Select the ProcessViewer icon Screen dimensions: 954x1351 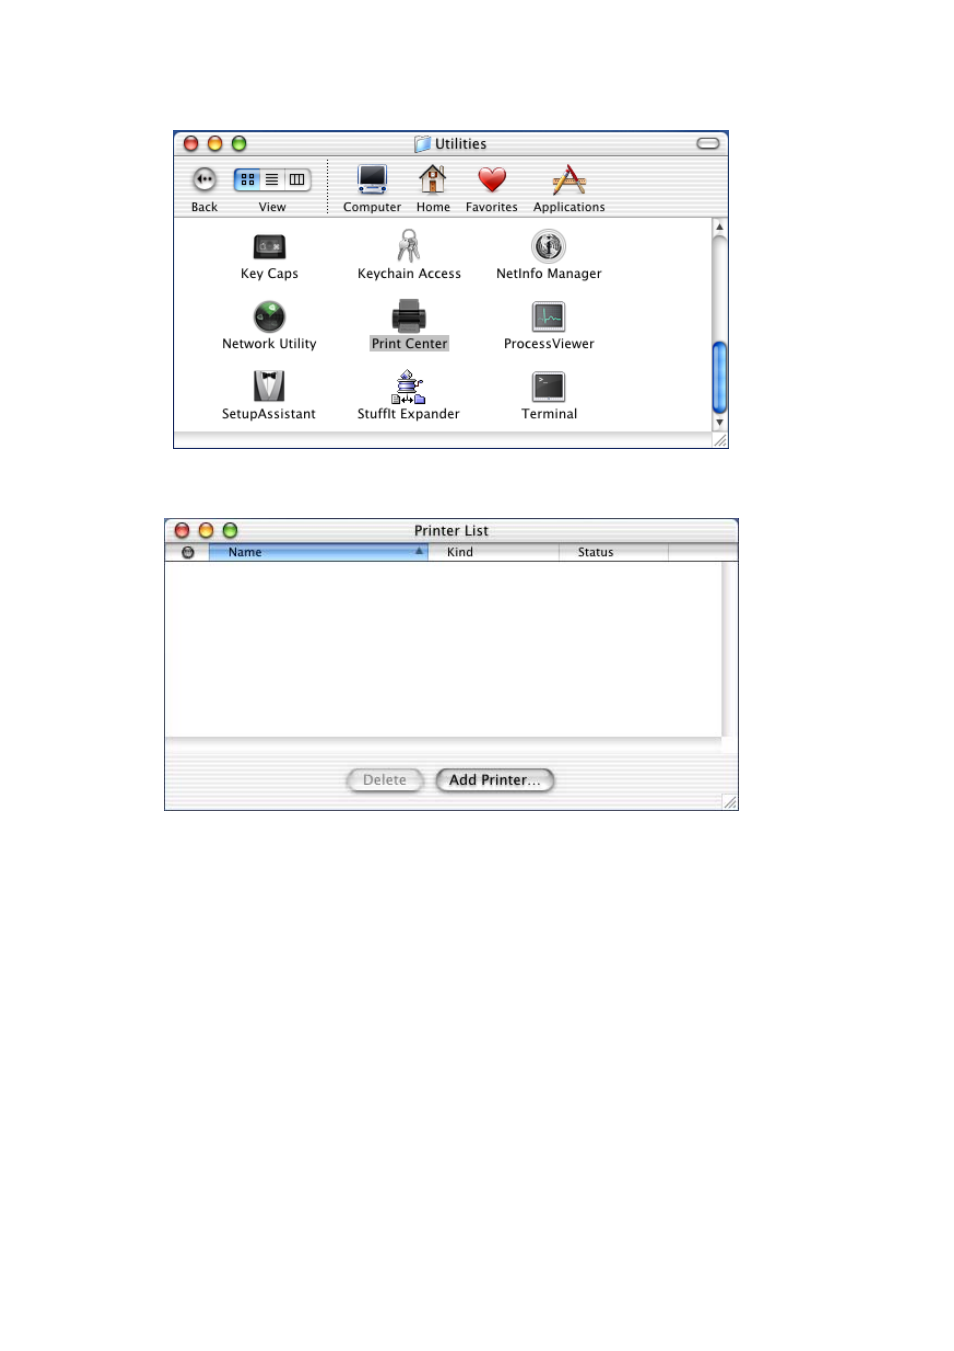click(548, 317)
